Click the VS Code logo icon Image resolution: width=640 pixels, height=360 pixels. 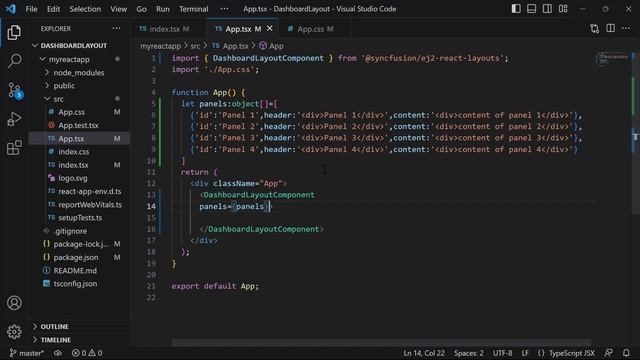tap(10, 9)
